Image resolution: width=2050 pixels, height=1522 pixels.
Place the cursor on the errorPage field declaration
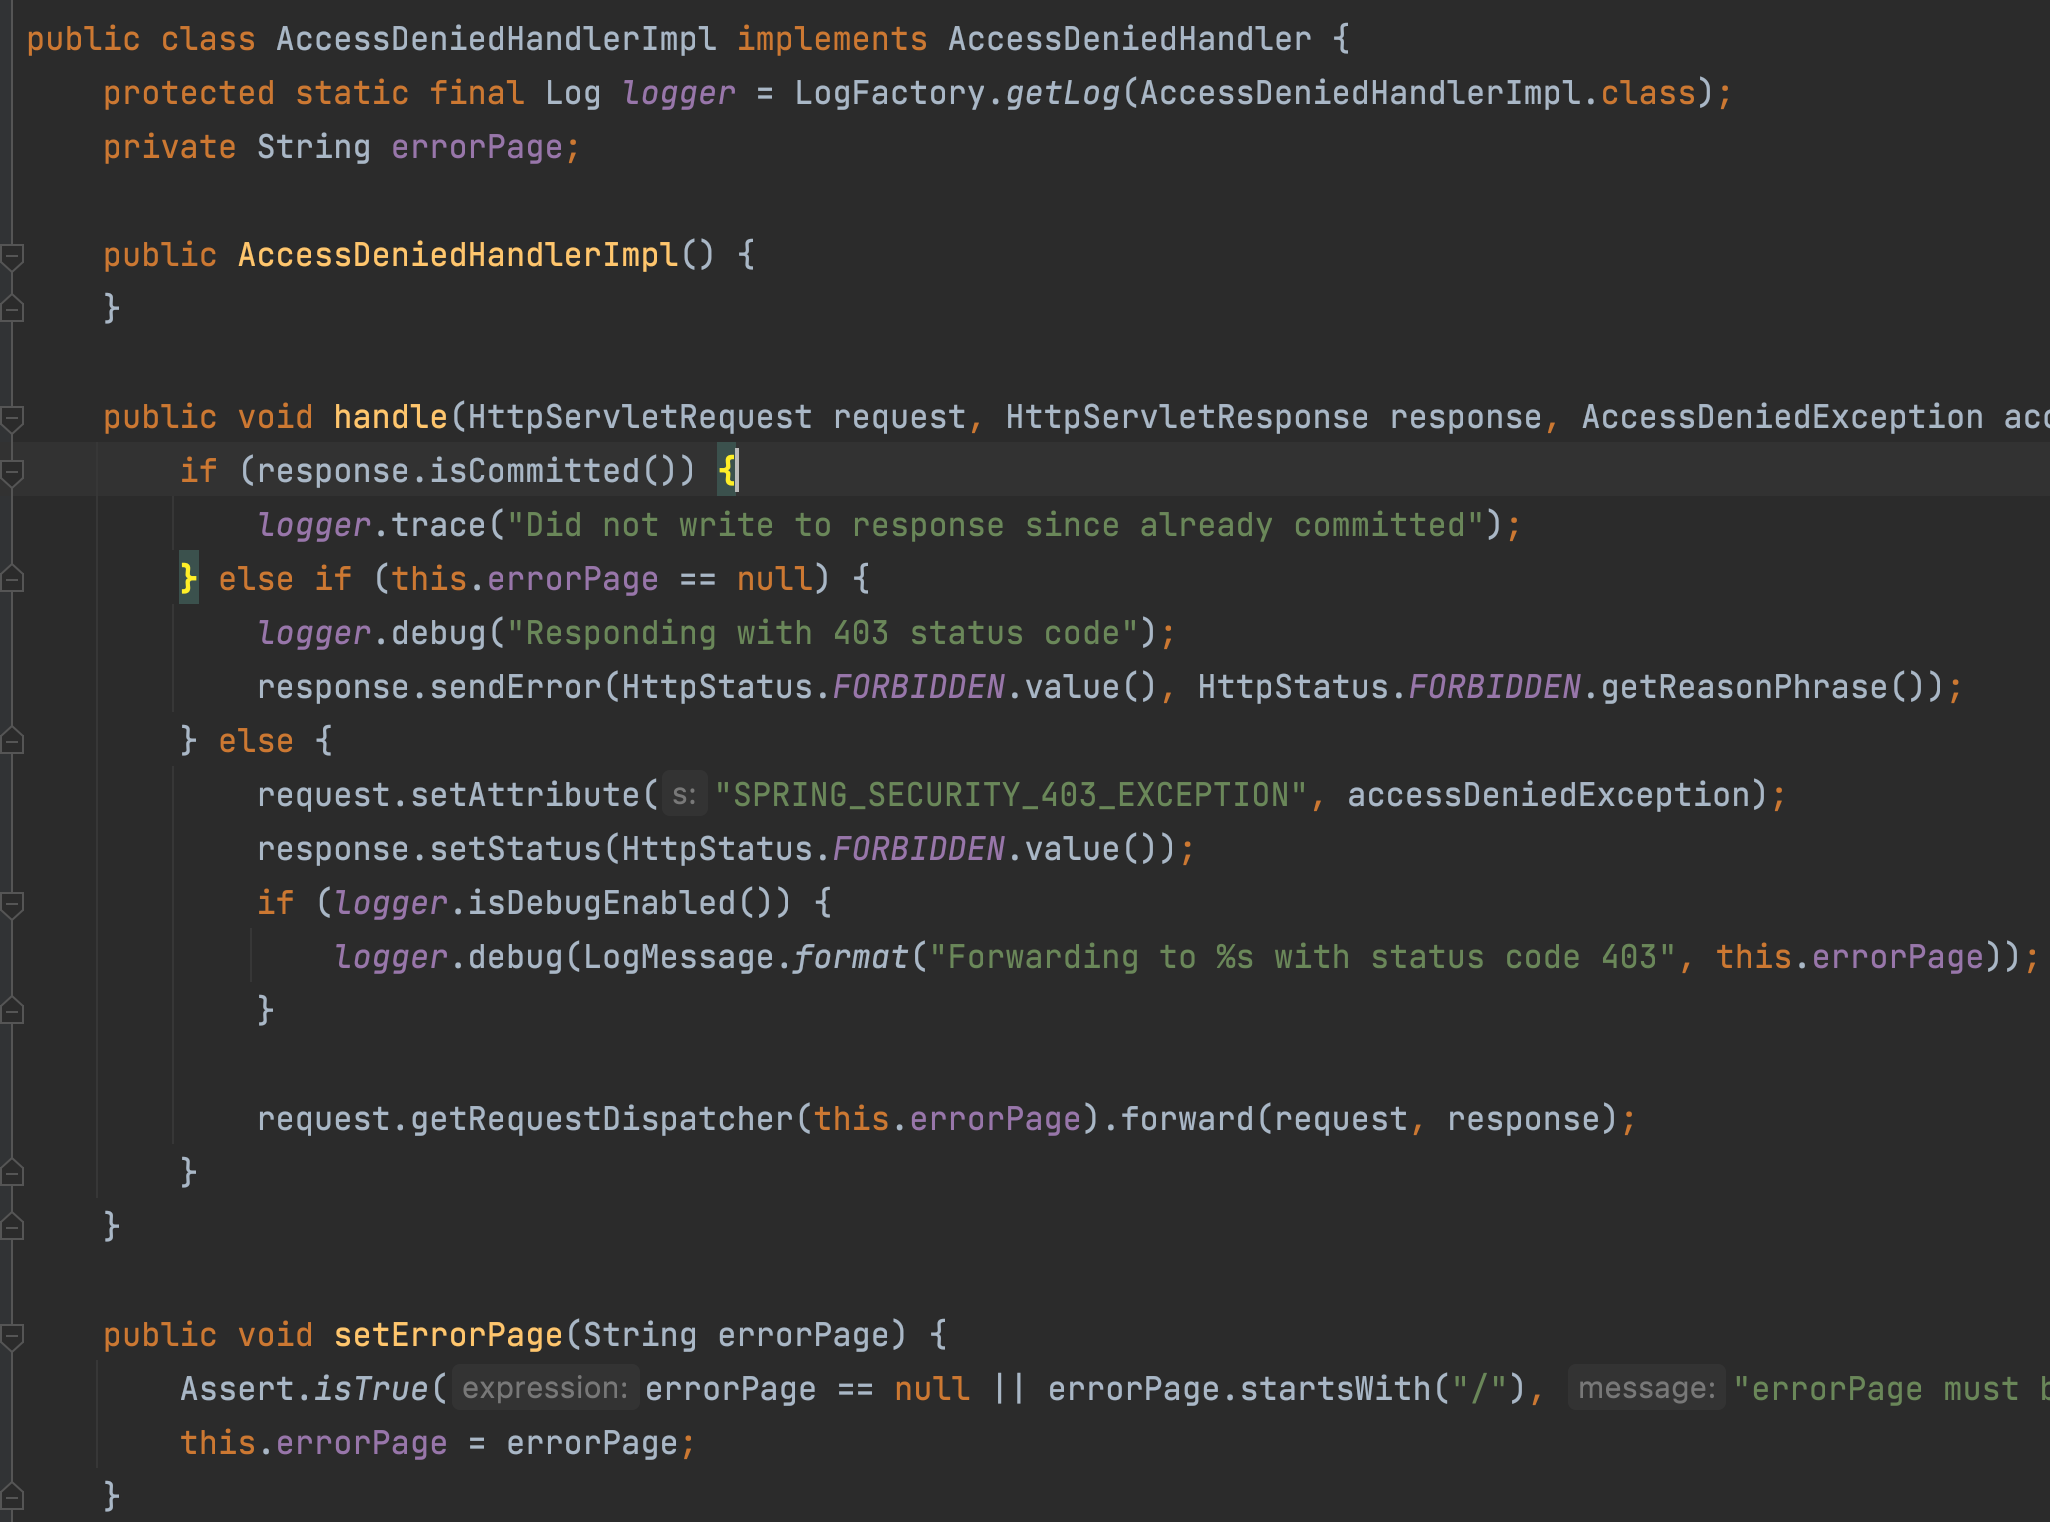coord(478,146)
